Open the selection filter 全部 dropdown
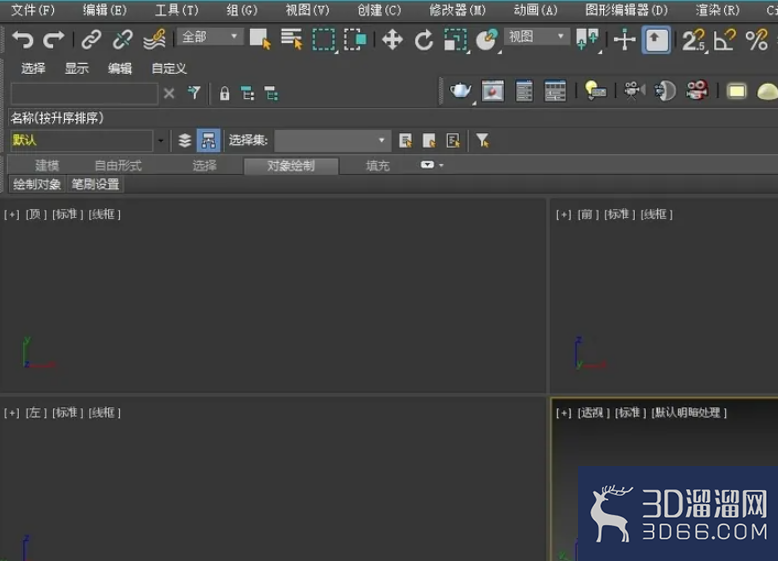 click(210, 37)
